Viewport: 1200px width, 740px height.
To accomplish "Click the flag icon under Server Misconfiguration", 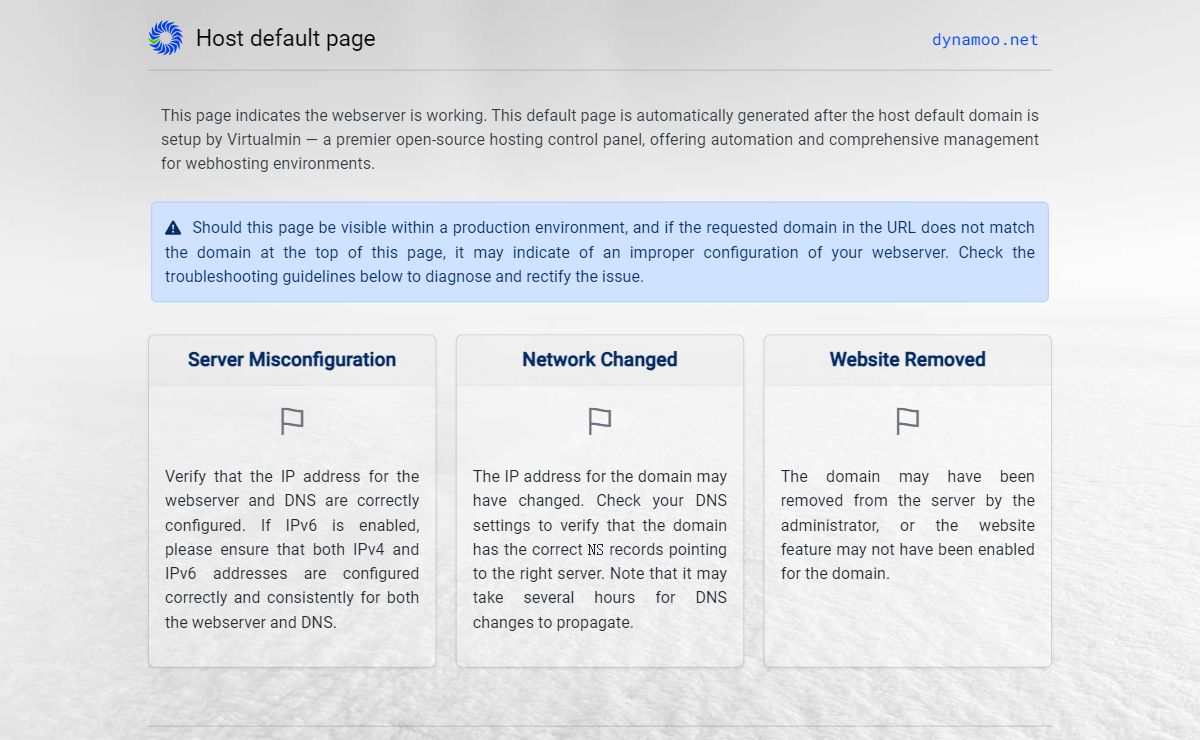I will [292, 422].
